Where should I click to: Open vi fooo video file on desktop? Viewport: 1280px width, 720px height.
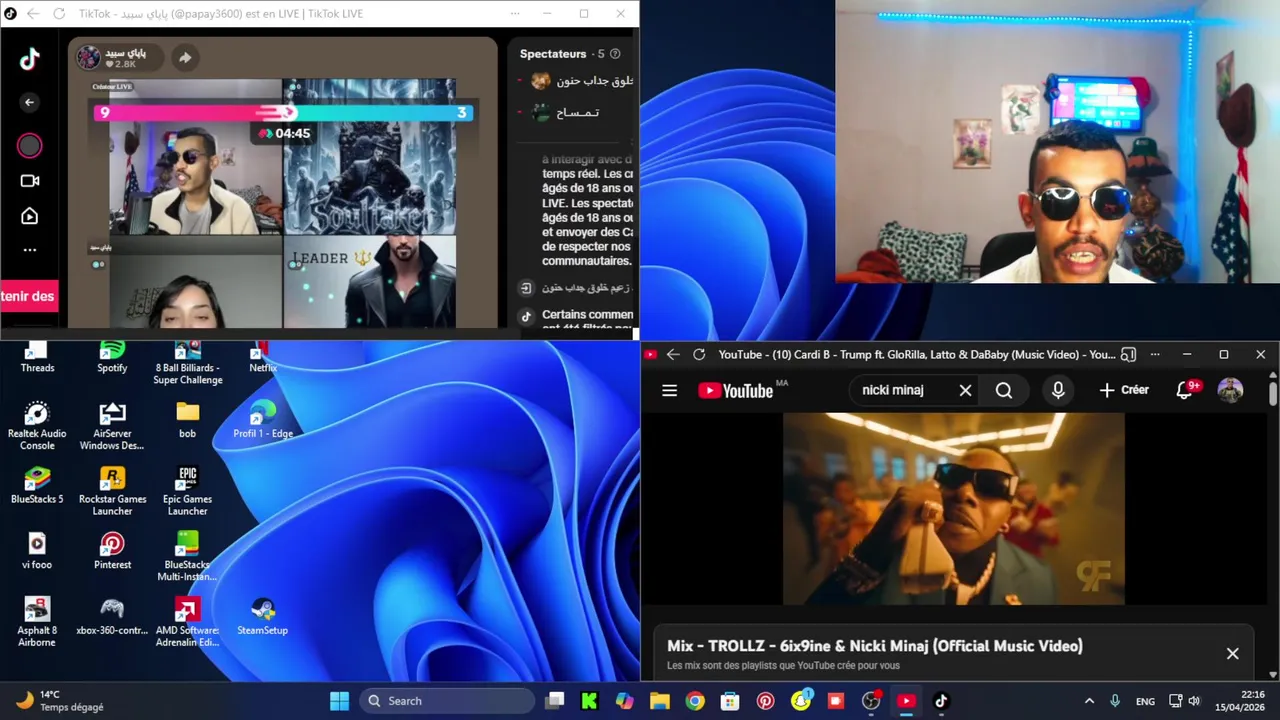[37, 551]
